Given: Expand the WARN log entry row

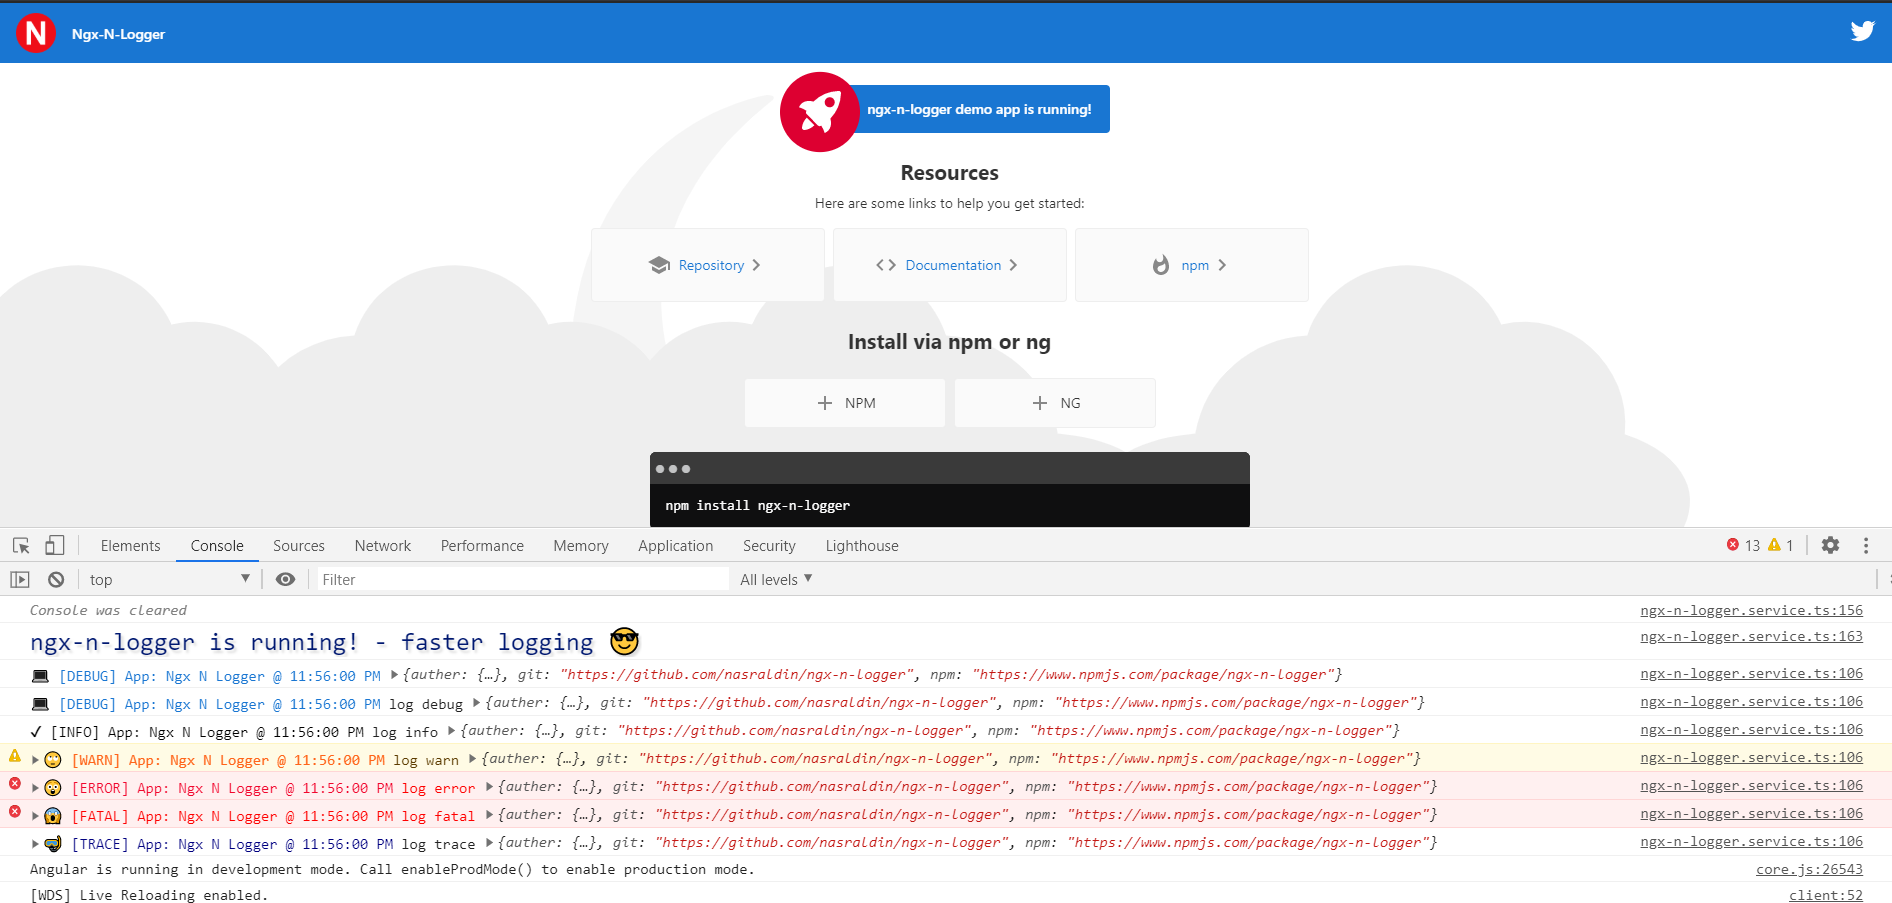Looking at the screenshot, I should (35, 760).
